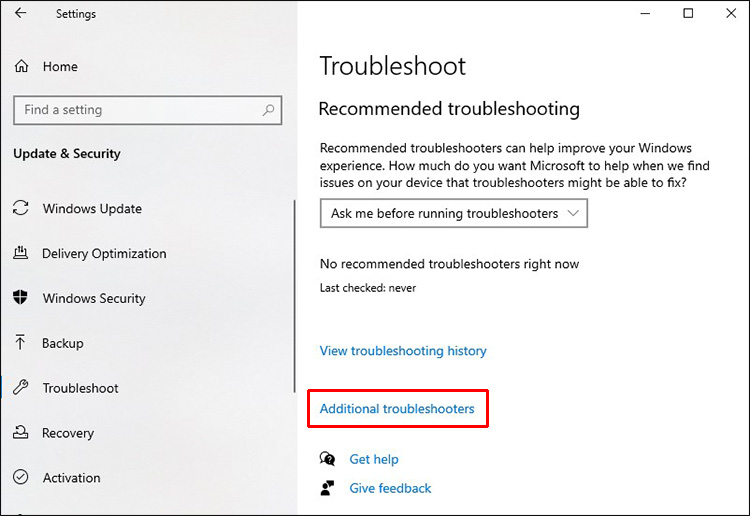Click the Home icon in sidebar
The width and height of the screenshot is (750, 516).
tap(21, 66)
